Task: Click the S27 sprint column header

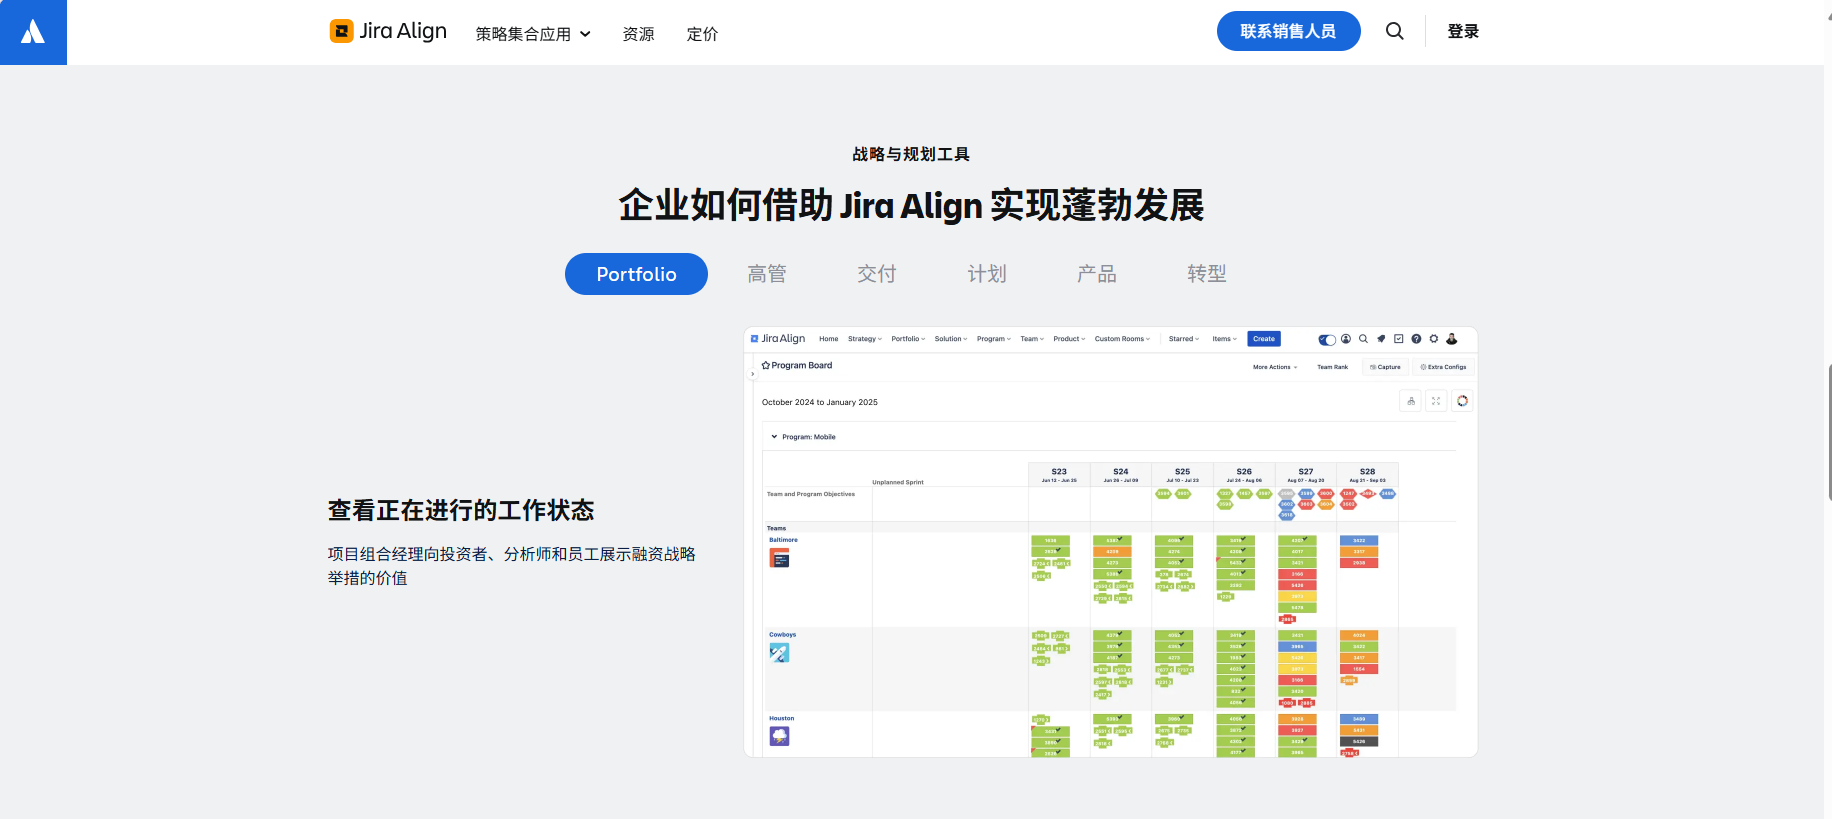Action: click(x=1306, y=475)
